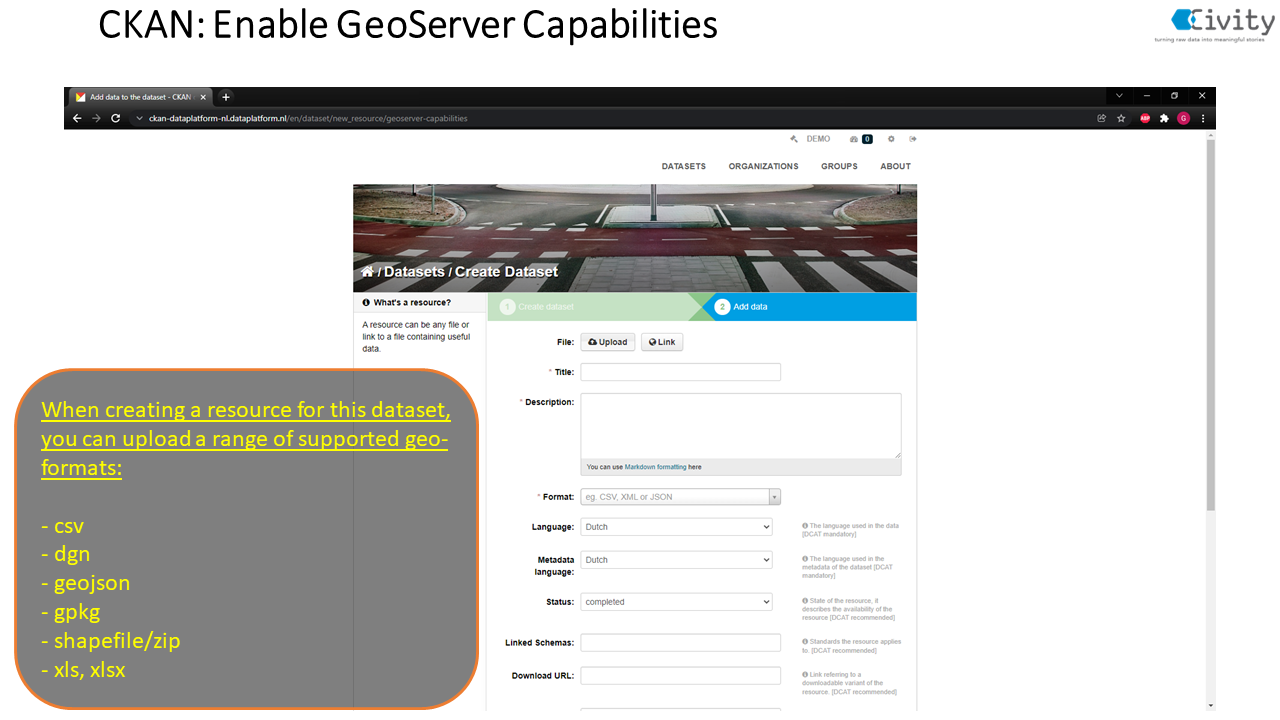This screenshot has height=720, width=1280.
Task: Focus the Title input field
Action: pos(680,372)
